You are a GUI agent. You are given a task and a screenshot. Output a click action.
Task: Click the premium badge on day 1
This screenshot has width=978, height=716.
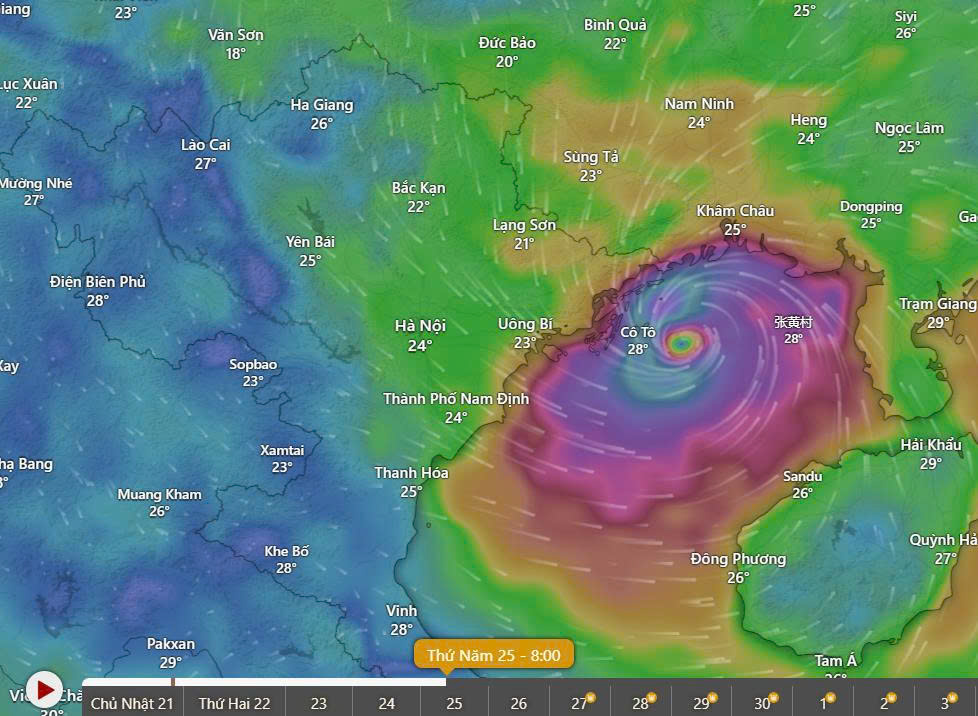click(832, 697)
